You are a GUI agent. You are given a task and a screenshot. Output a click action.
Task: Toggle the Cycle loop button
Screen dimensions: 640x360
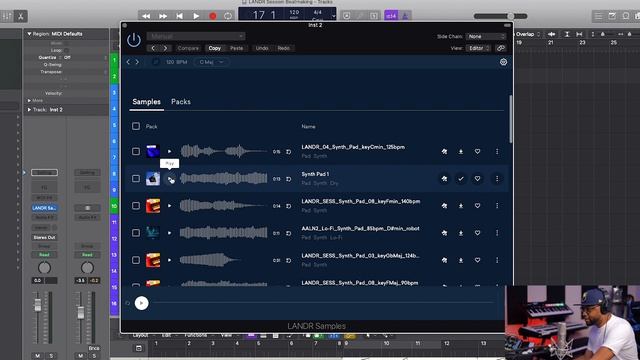(x=228, y=16)
